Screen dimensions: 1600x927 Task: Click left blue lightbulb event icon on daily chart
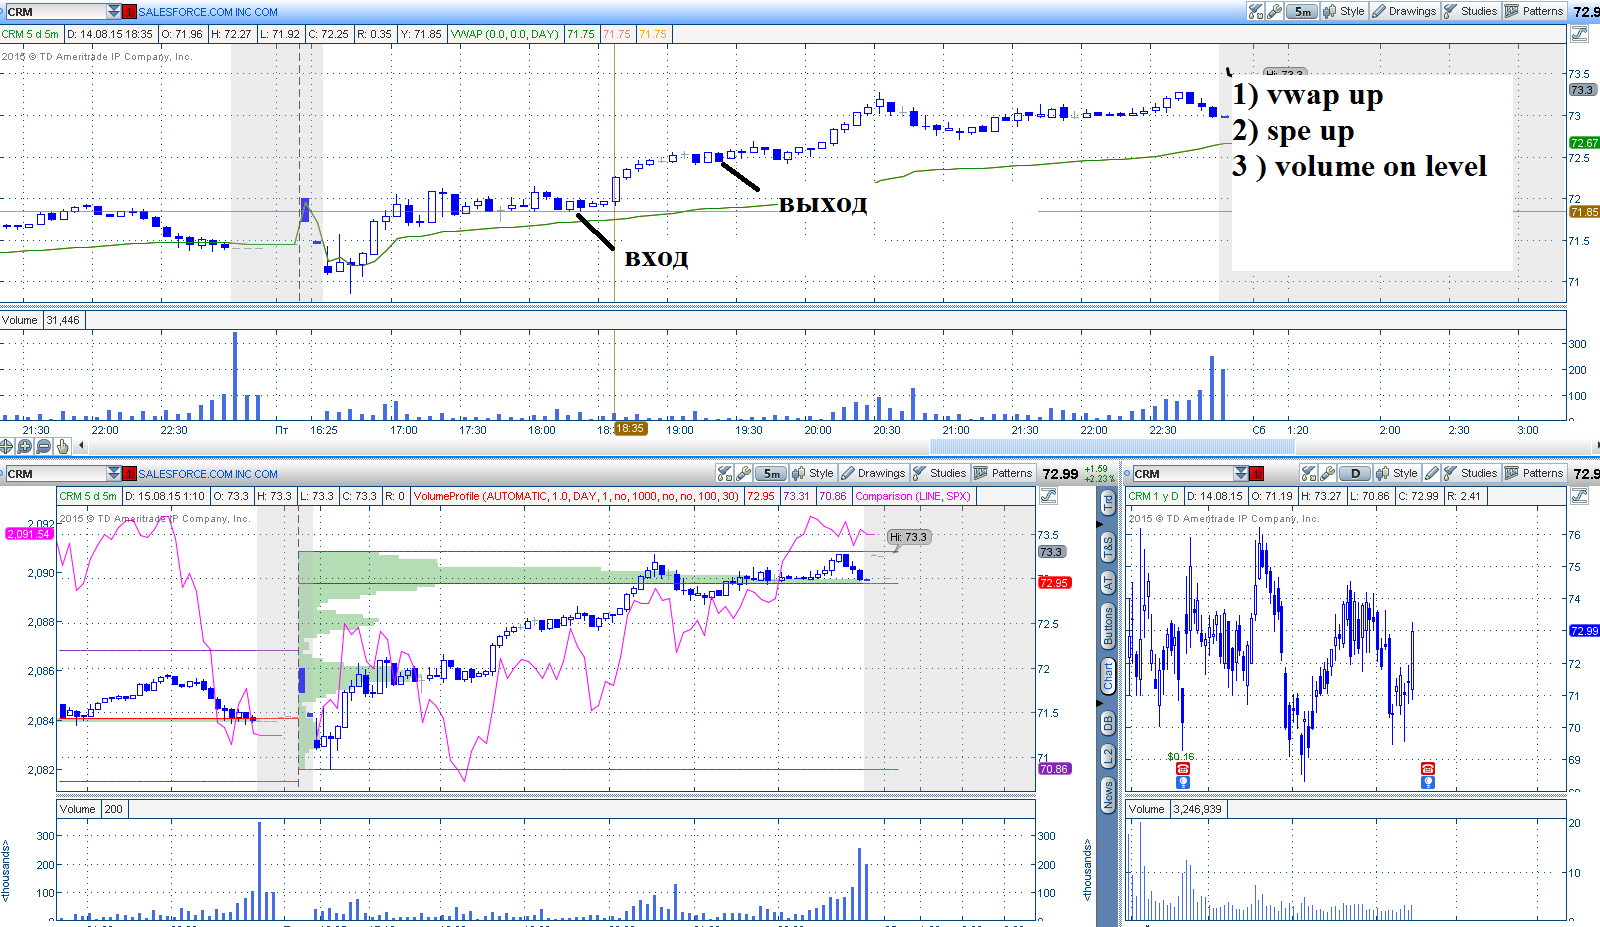click(x=1183, y=782)
